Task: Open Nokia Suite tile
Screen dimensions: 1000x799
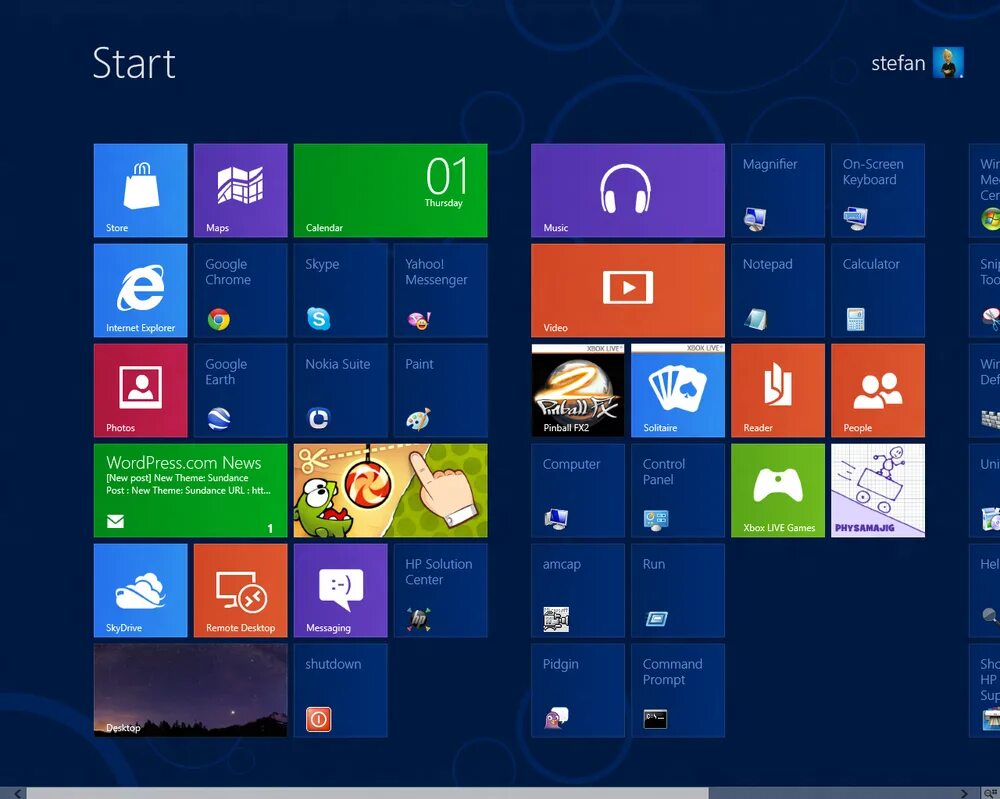Action: [341, 390]
